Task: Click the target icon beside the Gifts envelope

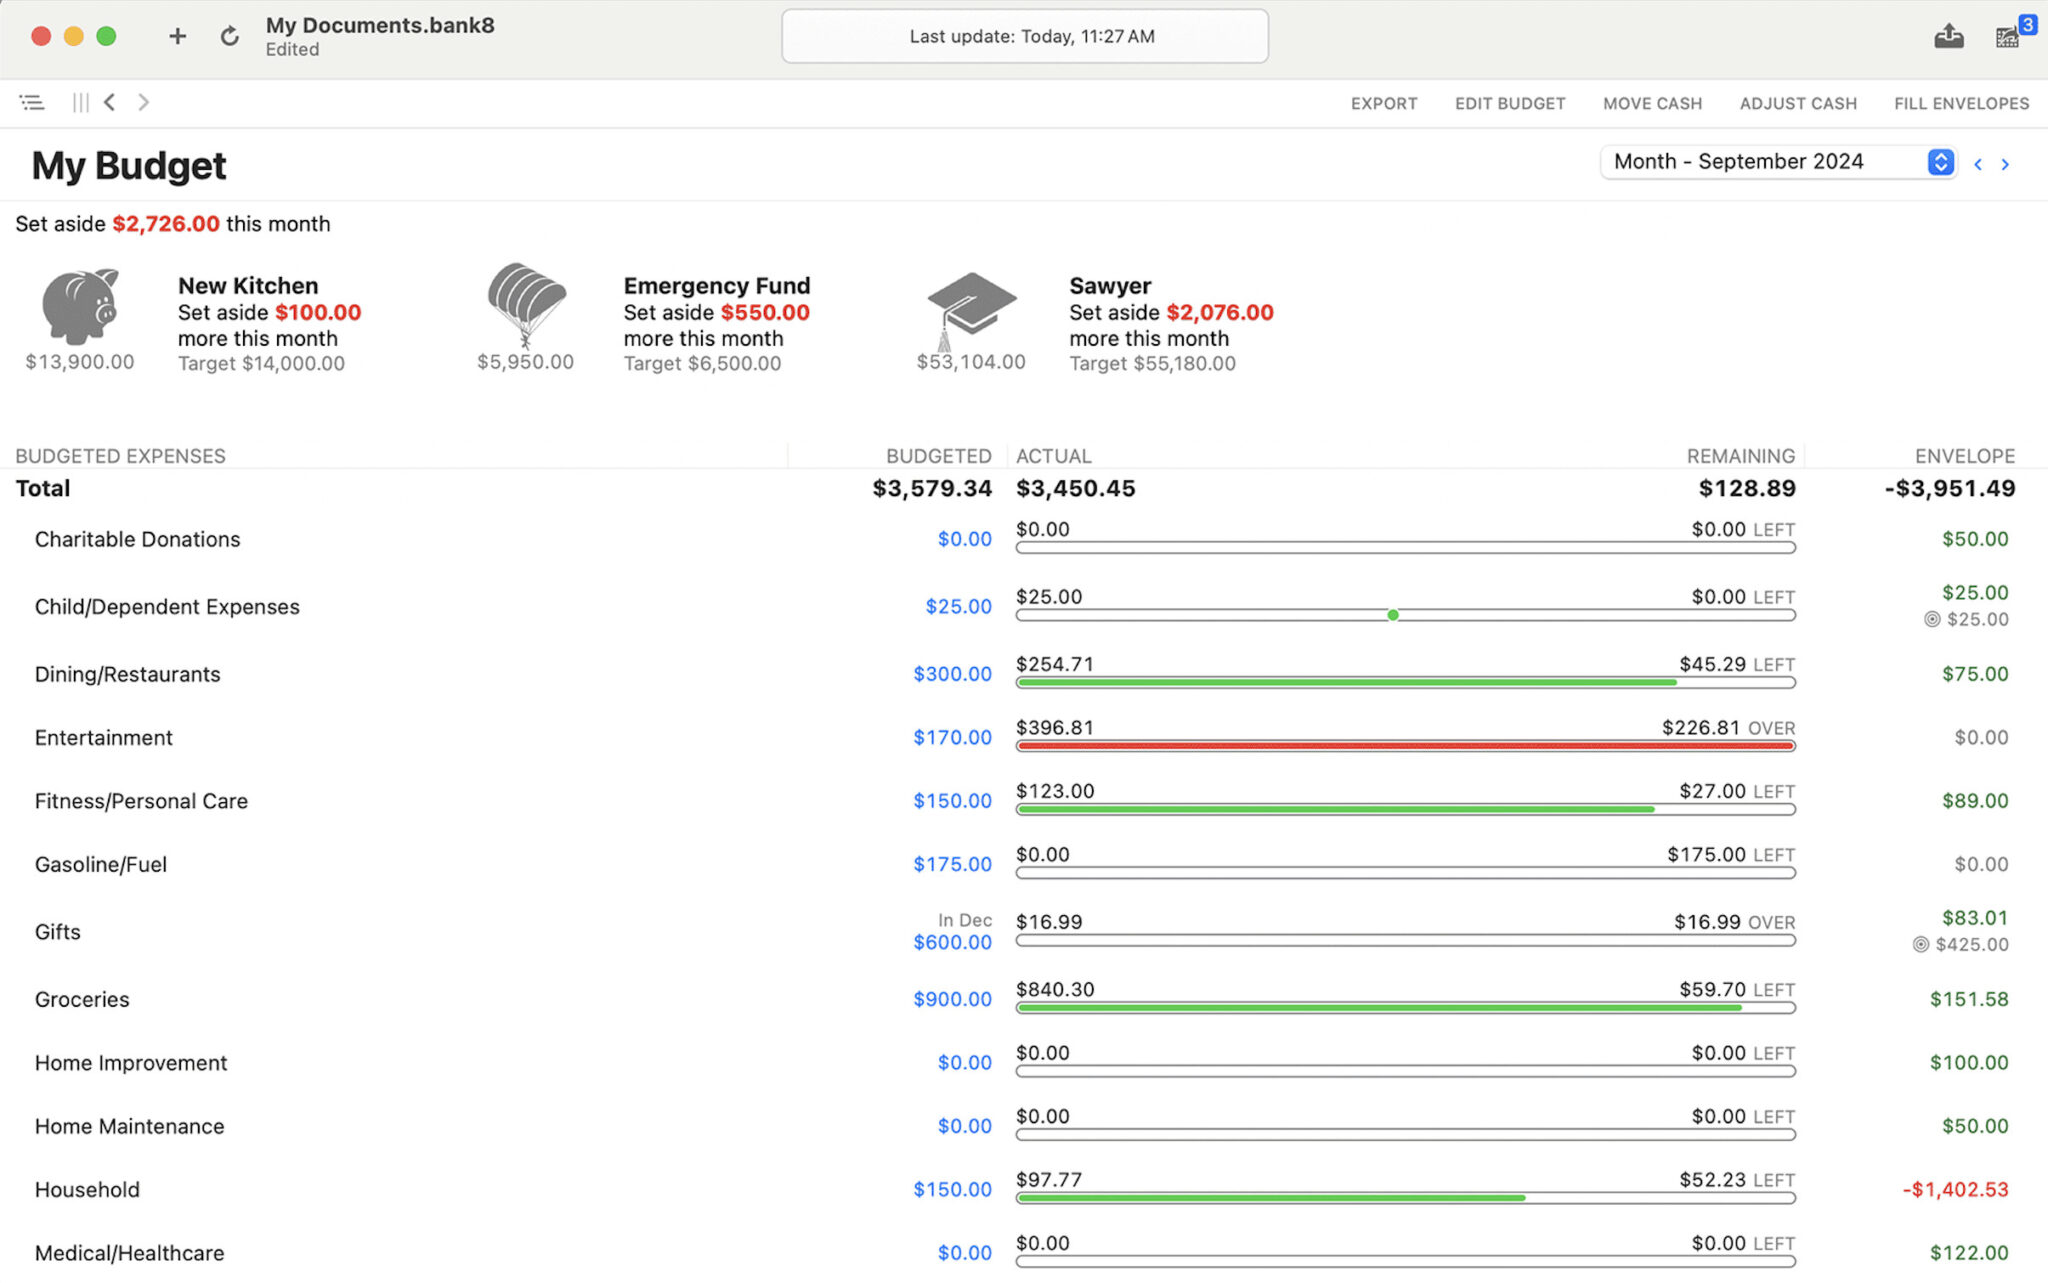Action: point(1920,944)
